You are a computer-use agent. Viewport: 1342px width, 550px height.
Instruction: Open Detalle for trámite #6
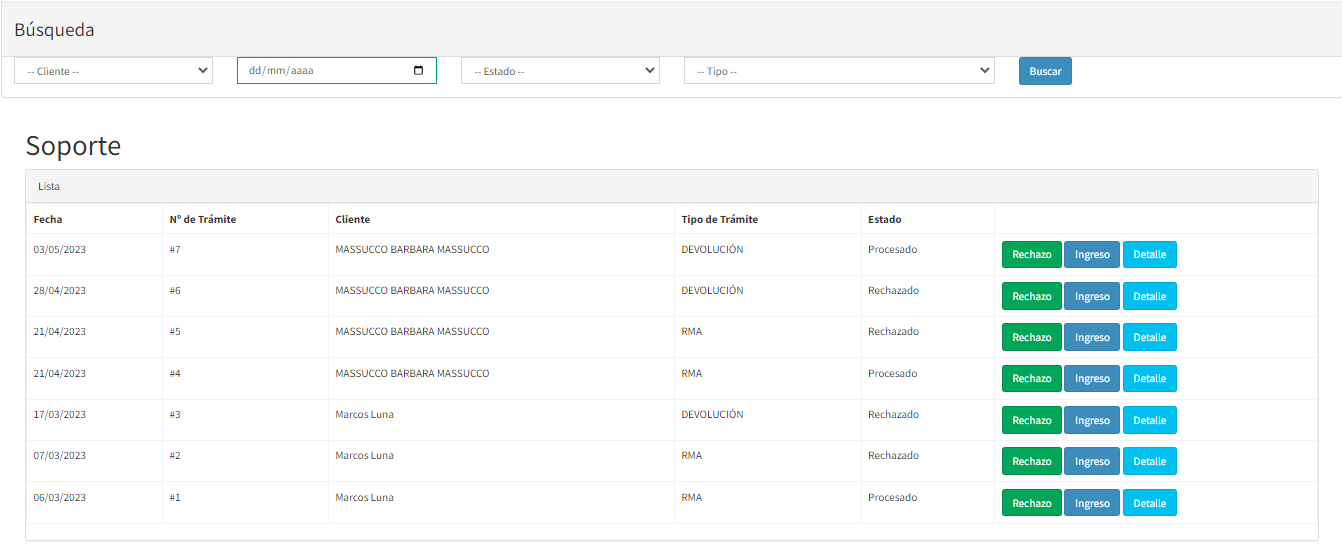(1149, 296)
